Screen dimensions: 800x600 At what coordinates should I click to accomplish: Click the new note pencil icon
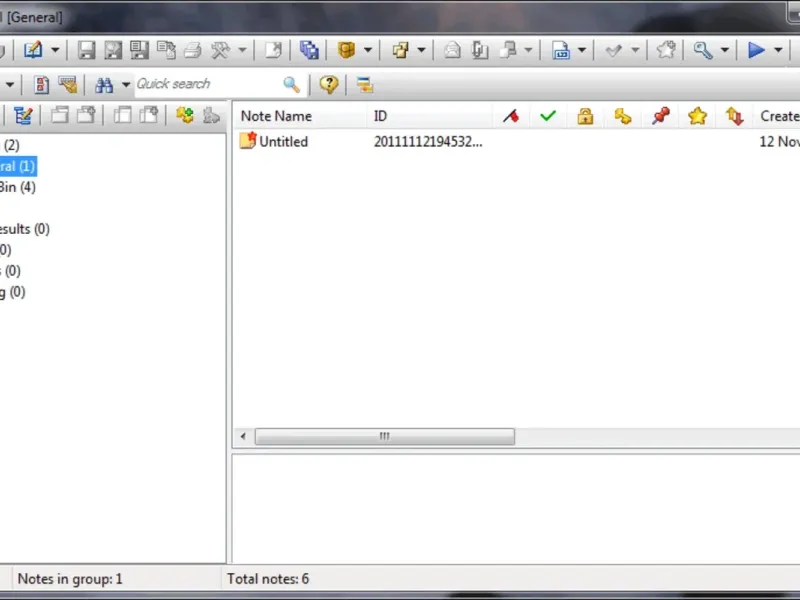pos(33,50)
